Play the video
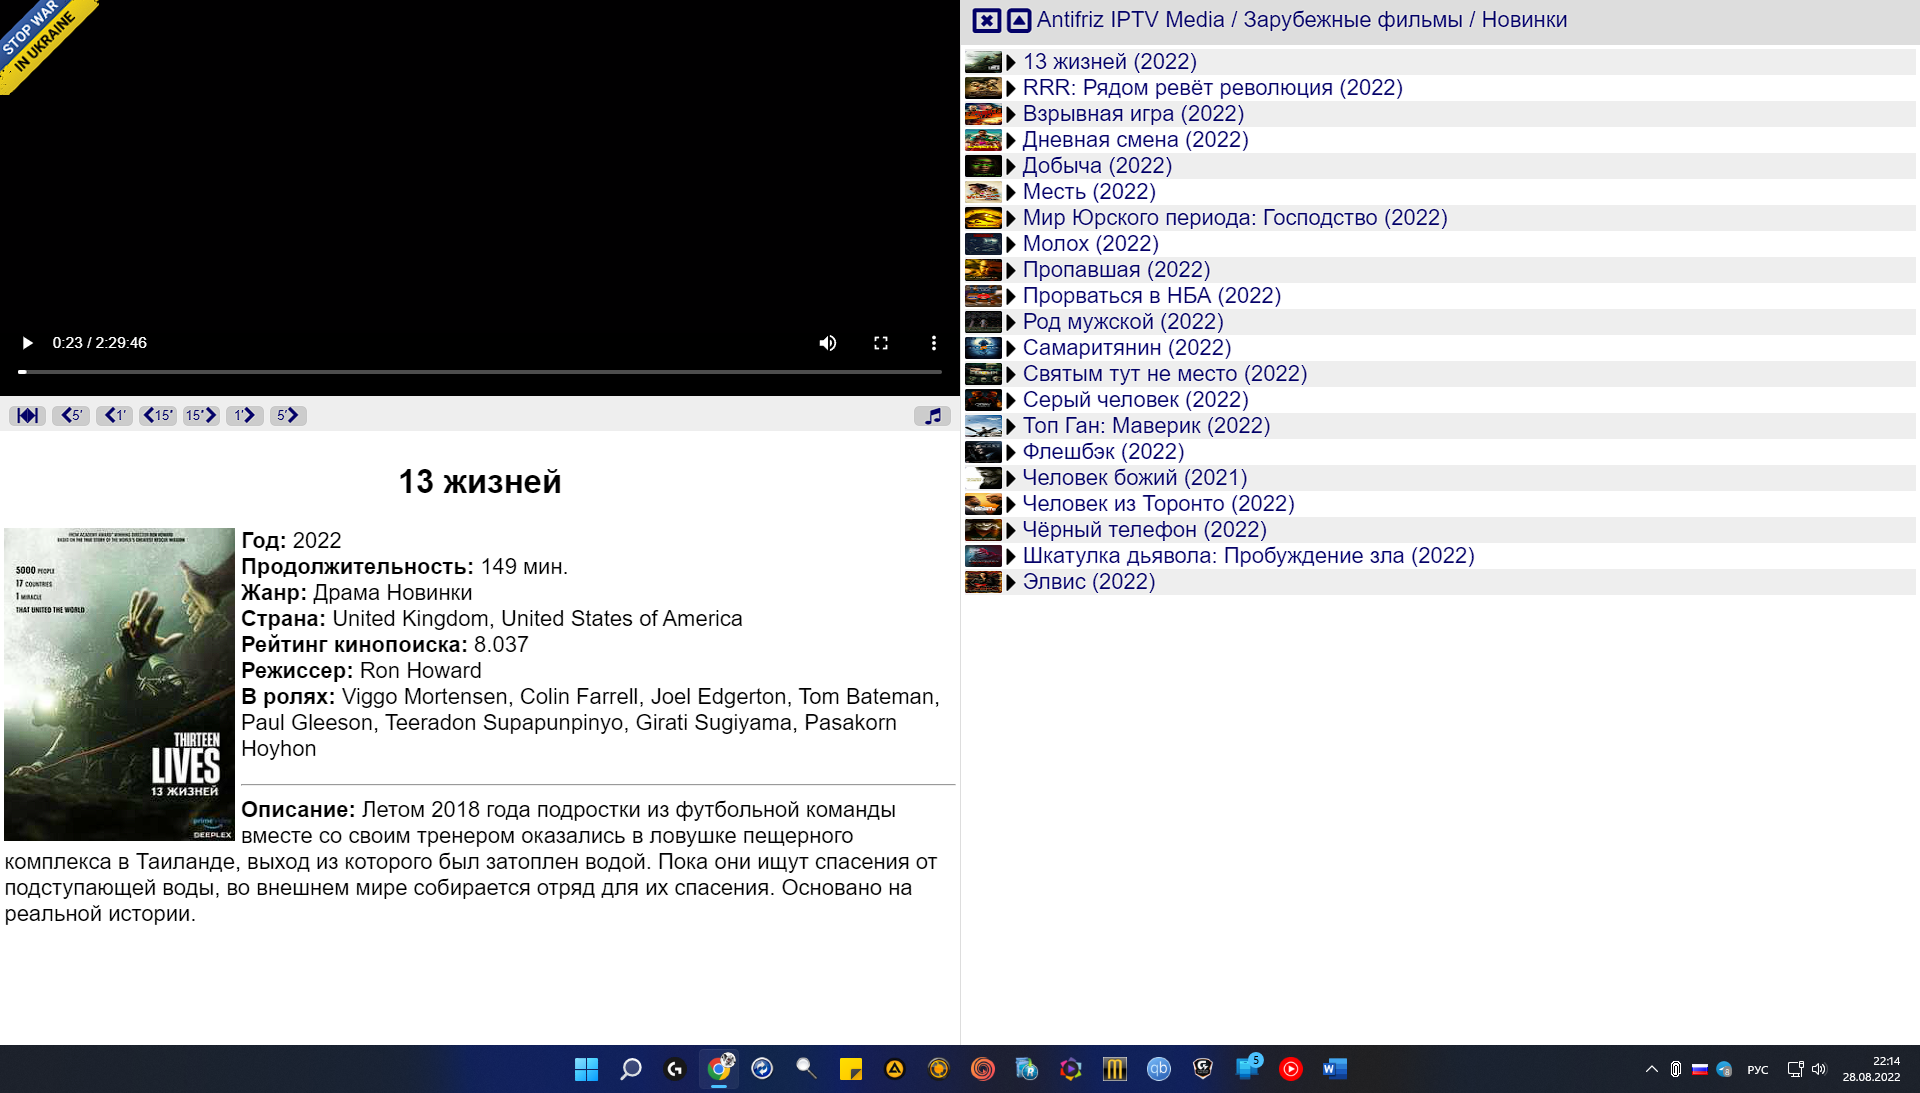The height and width of the screenshot is (1093, 1920). (x=27, y=343)
